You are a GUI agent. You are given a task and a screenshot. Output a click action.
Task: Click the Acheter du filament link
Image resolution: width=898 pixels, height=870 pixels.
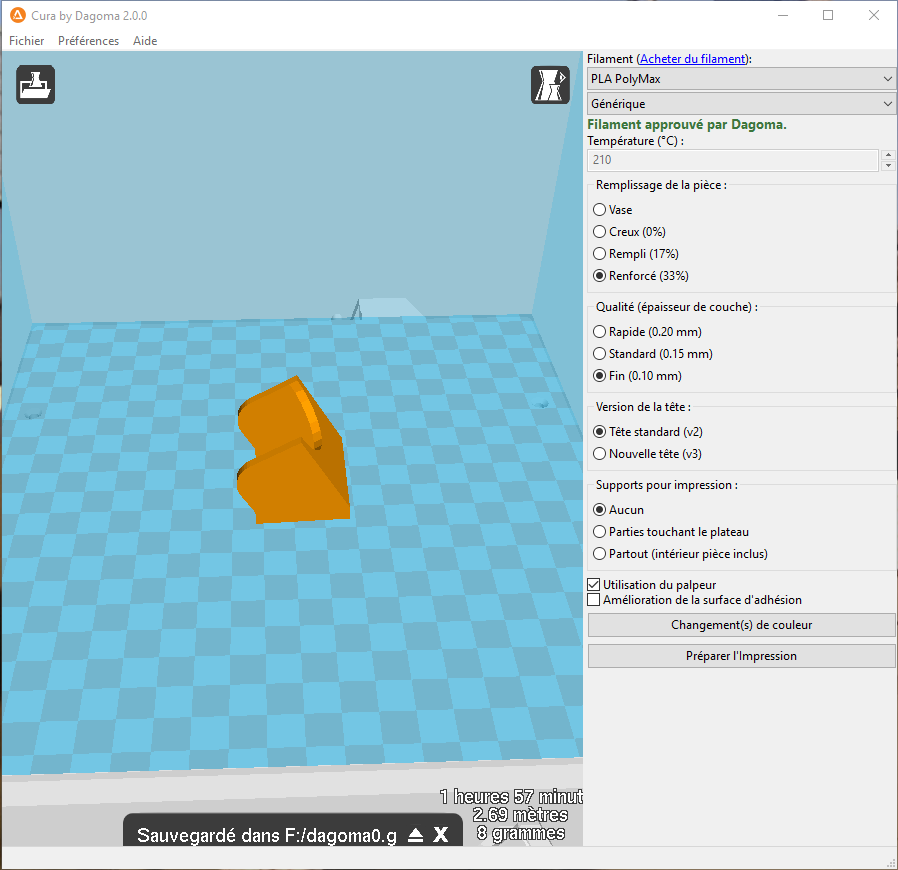pyautogui.click(x=693, y=58)
